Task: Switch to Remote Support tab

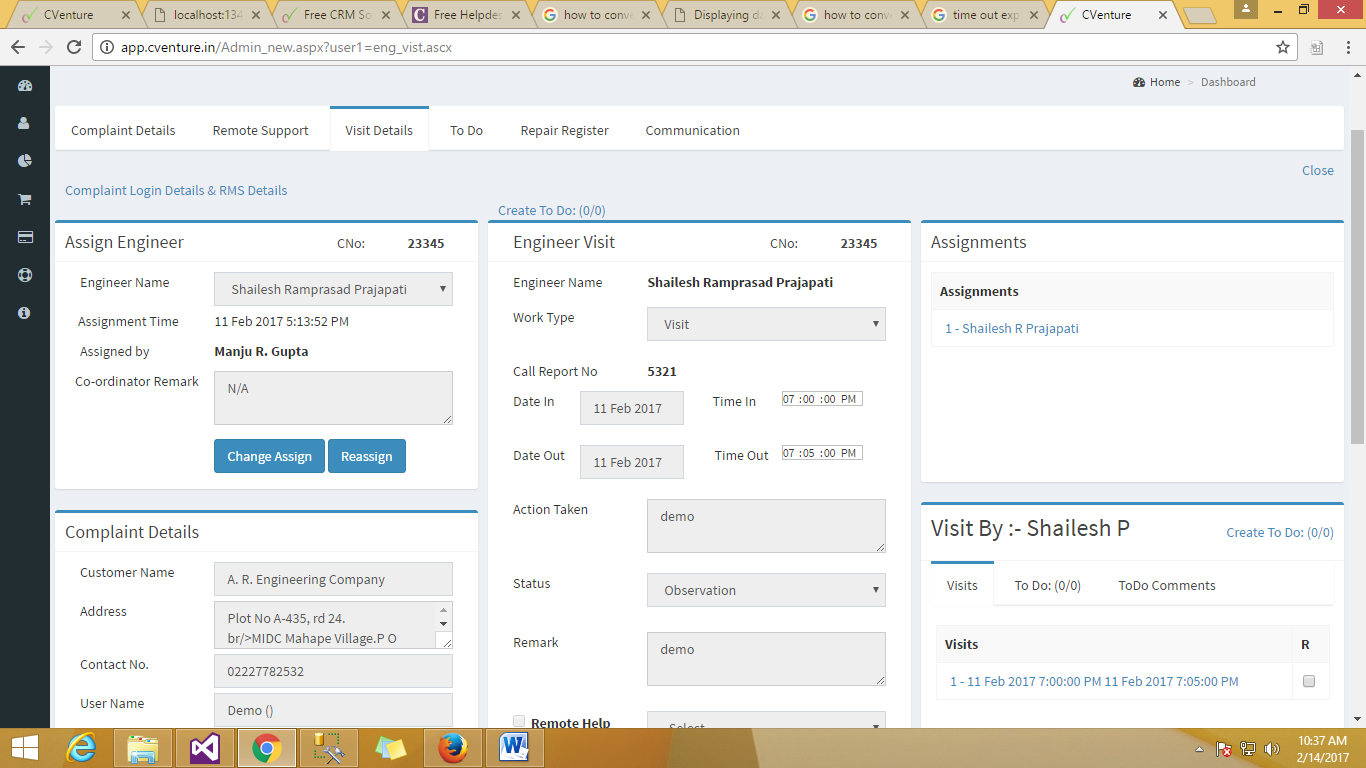Action: coord(260,130)
